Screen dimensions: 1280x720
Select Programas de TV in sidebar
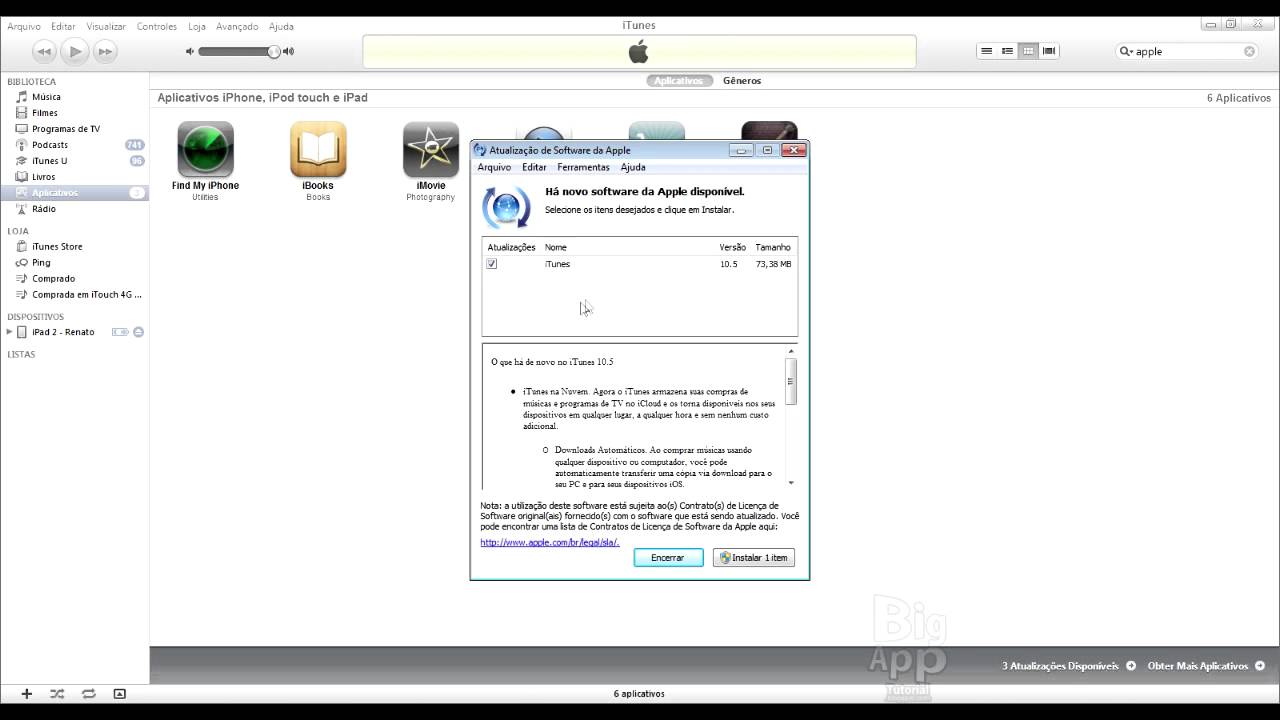coord(65,129)
